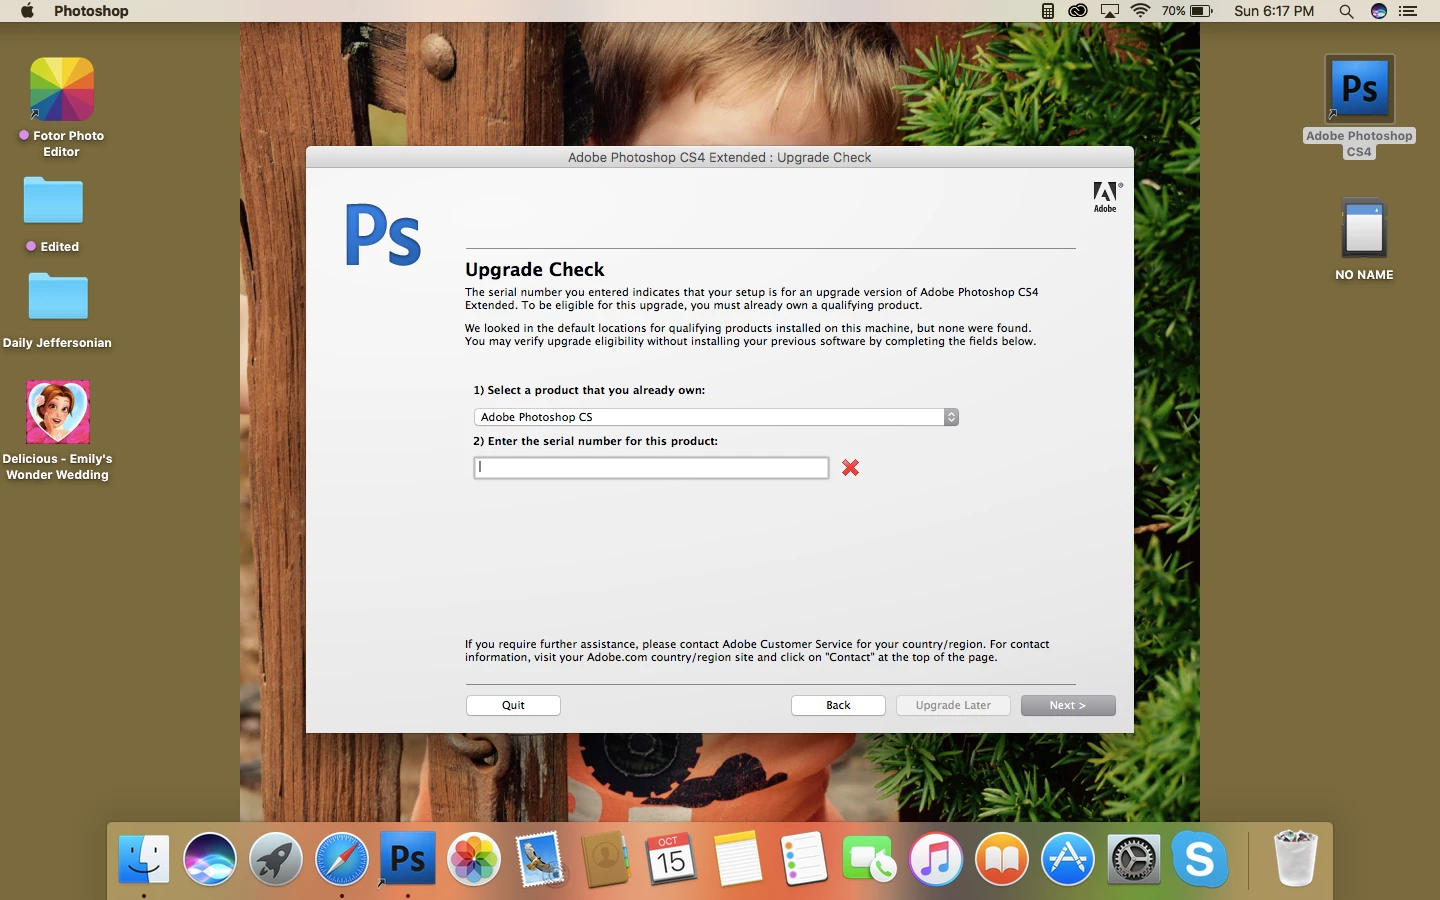This screenshot has height=900, width=1440.
Task: Open Calendar showing Oct 15 in Dock
Action: (x=671, y=859)
